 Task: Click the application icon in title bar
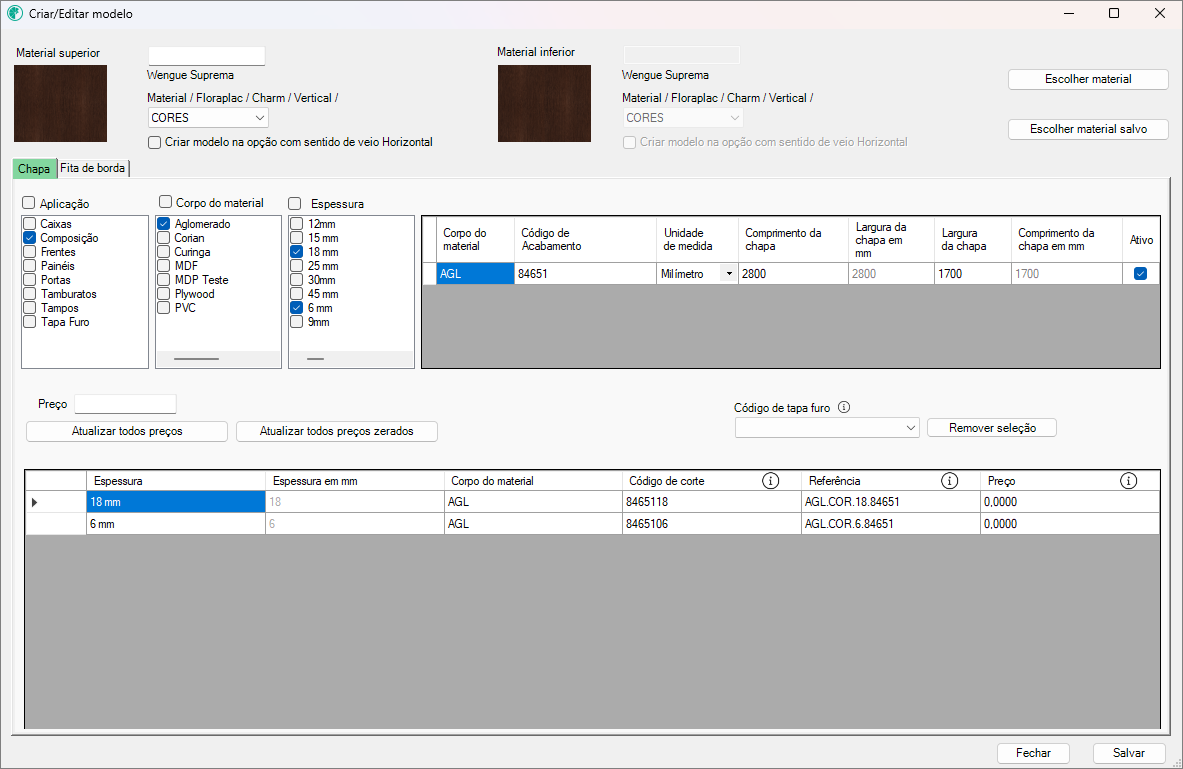pyautogui.click(x=15, y=14)
